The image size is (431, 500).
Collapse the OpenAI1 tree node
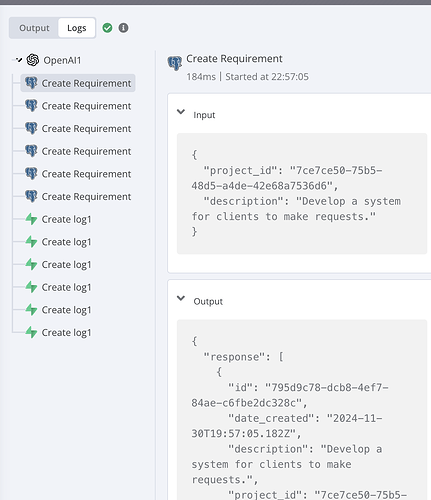tap(19, 60)
